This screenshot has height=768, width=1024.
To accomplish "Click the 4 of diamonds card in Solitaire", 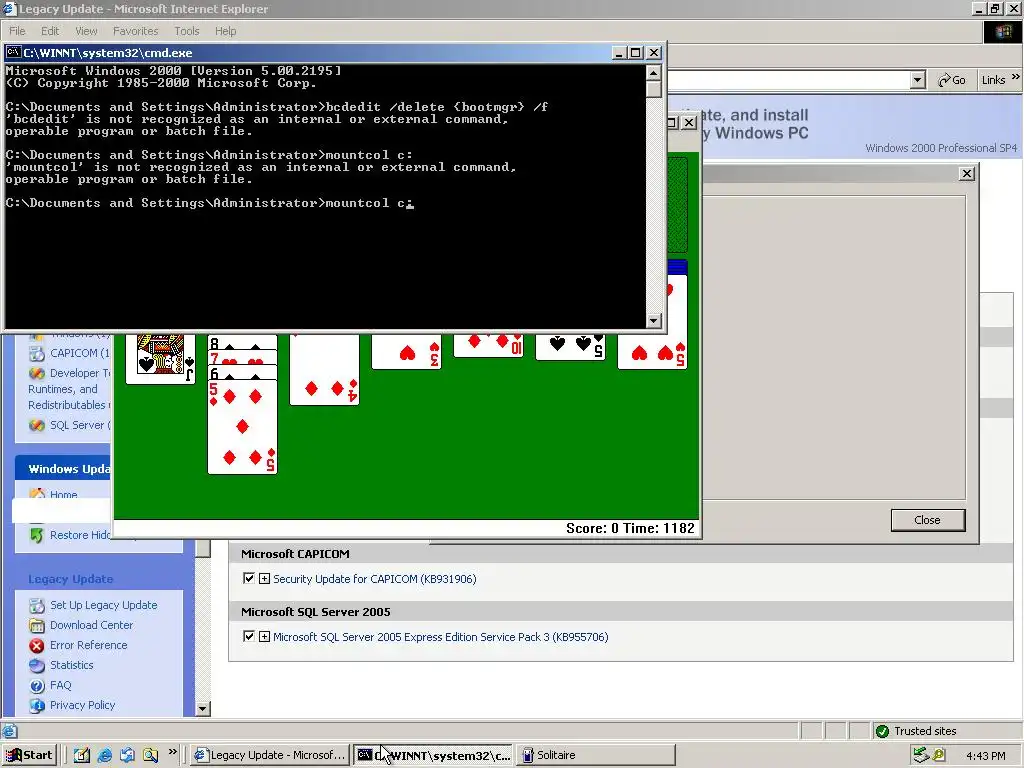I will coord(325,370).
